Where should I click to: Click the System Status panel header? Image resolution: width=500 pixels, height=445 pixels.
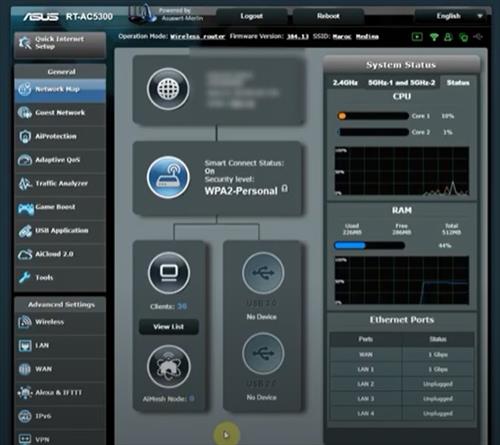tap(402, 65)
